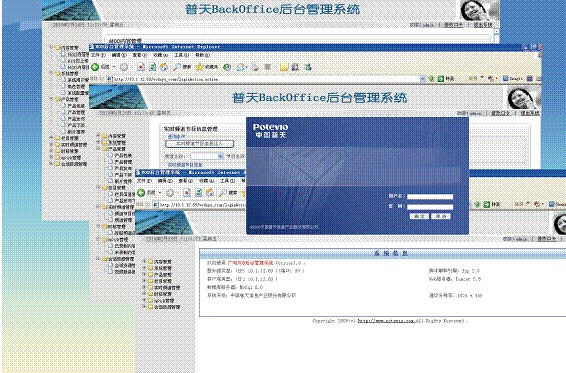The image size is (566, 373).
Task: Open History icon in middle Internet Explorer toolbar
Action: pyautogui.click(x=227, y=67)
